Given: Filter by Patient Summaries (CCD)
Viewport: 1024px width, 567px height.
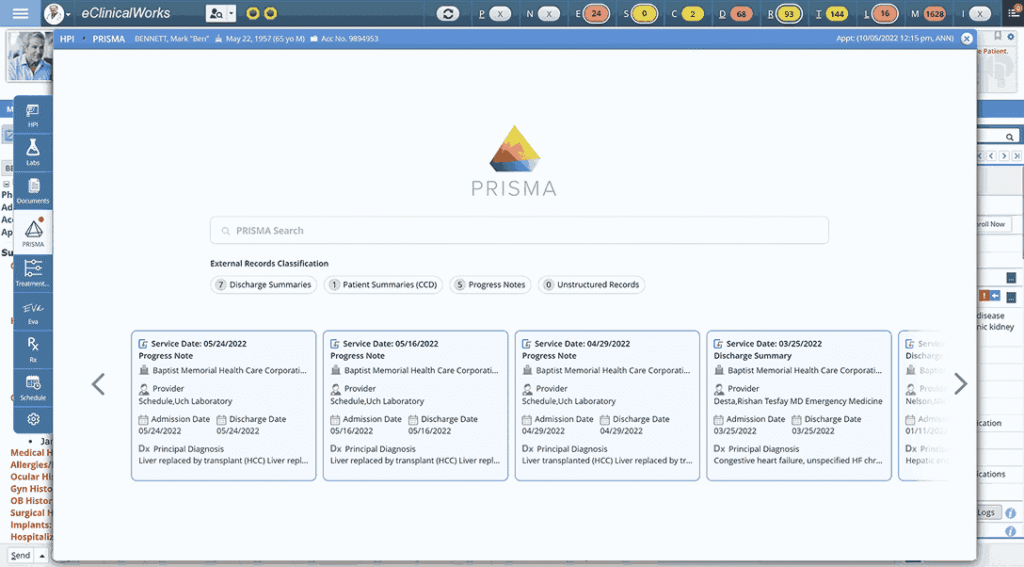Looking at the screenshot, I should click(x=383, y=285).
